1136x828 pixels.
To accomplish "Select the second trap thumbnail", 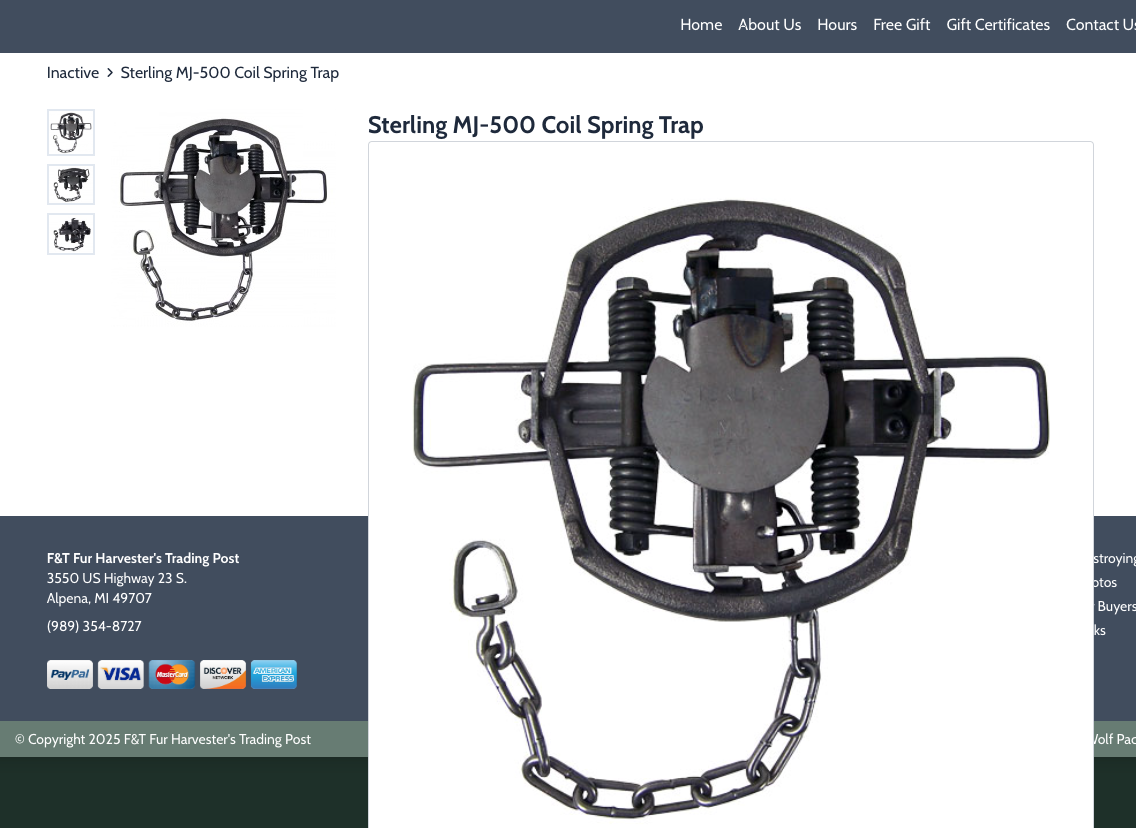I will pyautogui.click(x=71, y=184).
